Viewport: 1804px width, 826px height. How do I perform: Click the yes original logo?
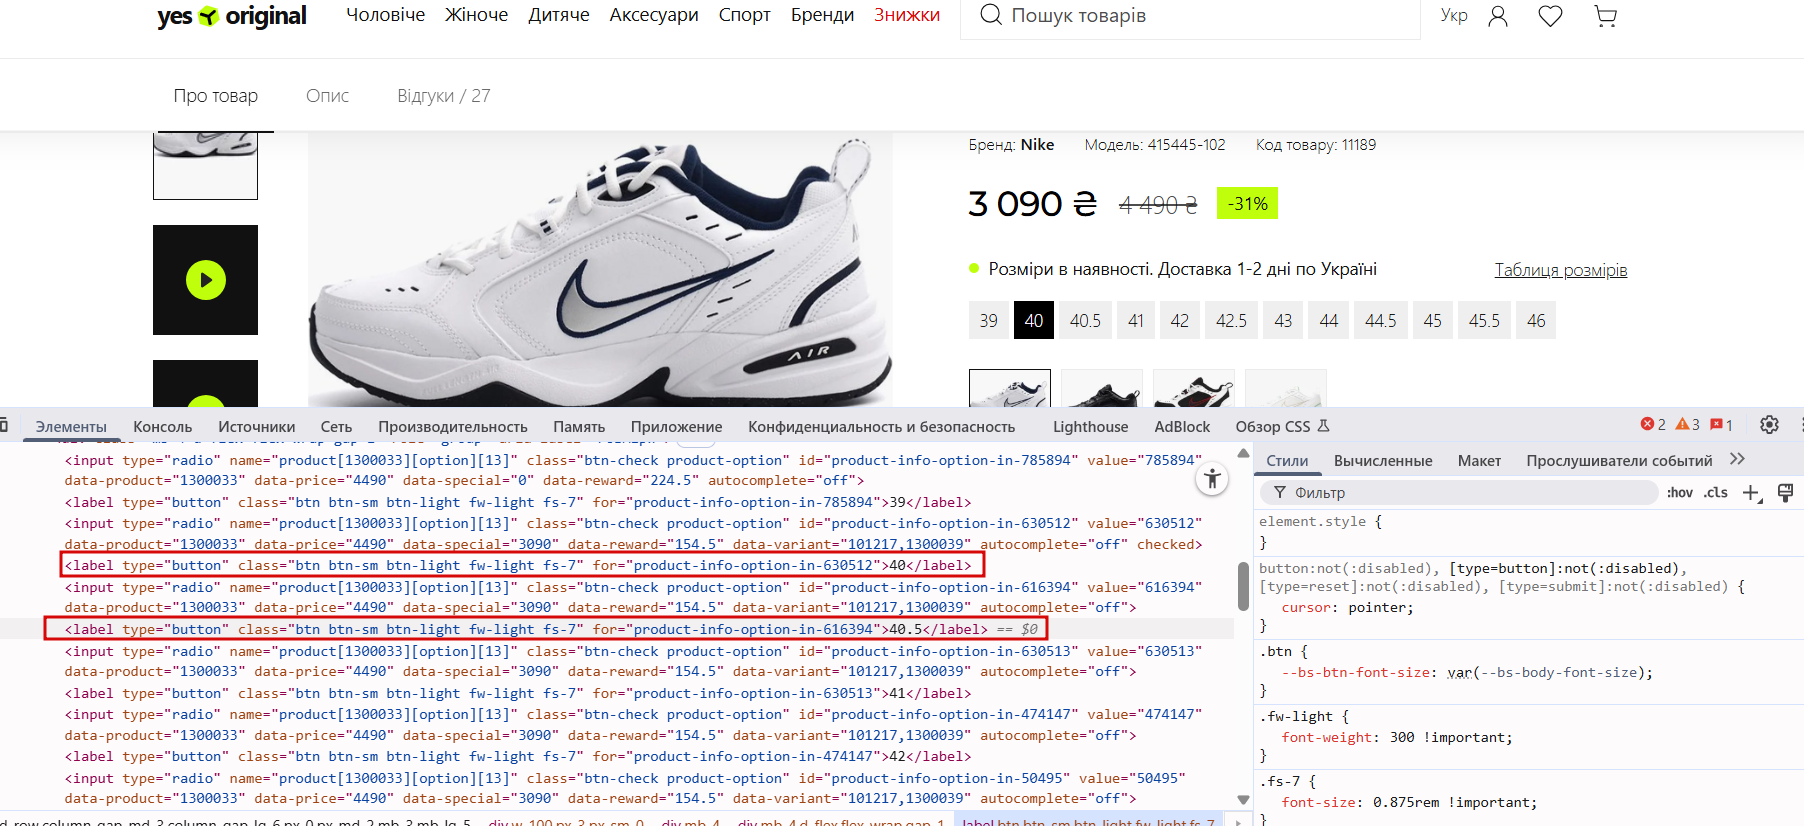pyautogui.click(x=231, y=16)
